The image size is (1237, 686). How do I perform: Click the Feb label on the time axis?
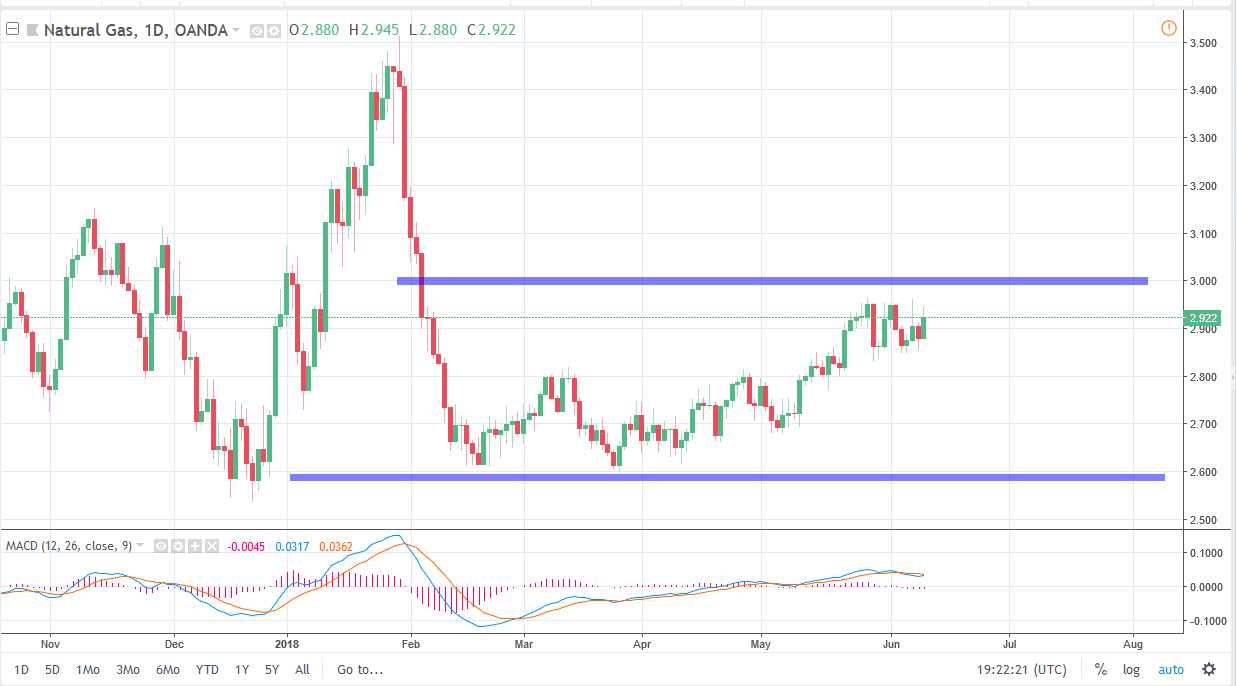[x=410, y=643]
